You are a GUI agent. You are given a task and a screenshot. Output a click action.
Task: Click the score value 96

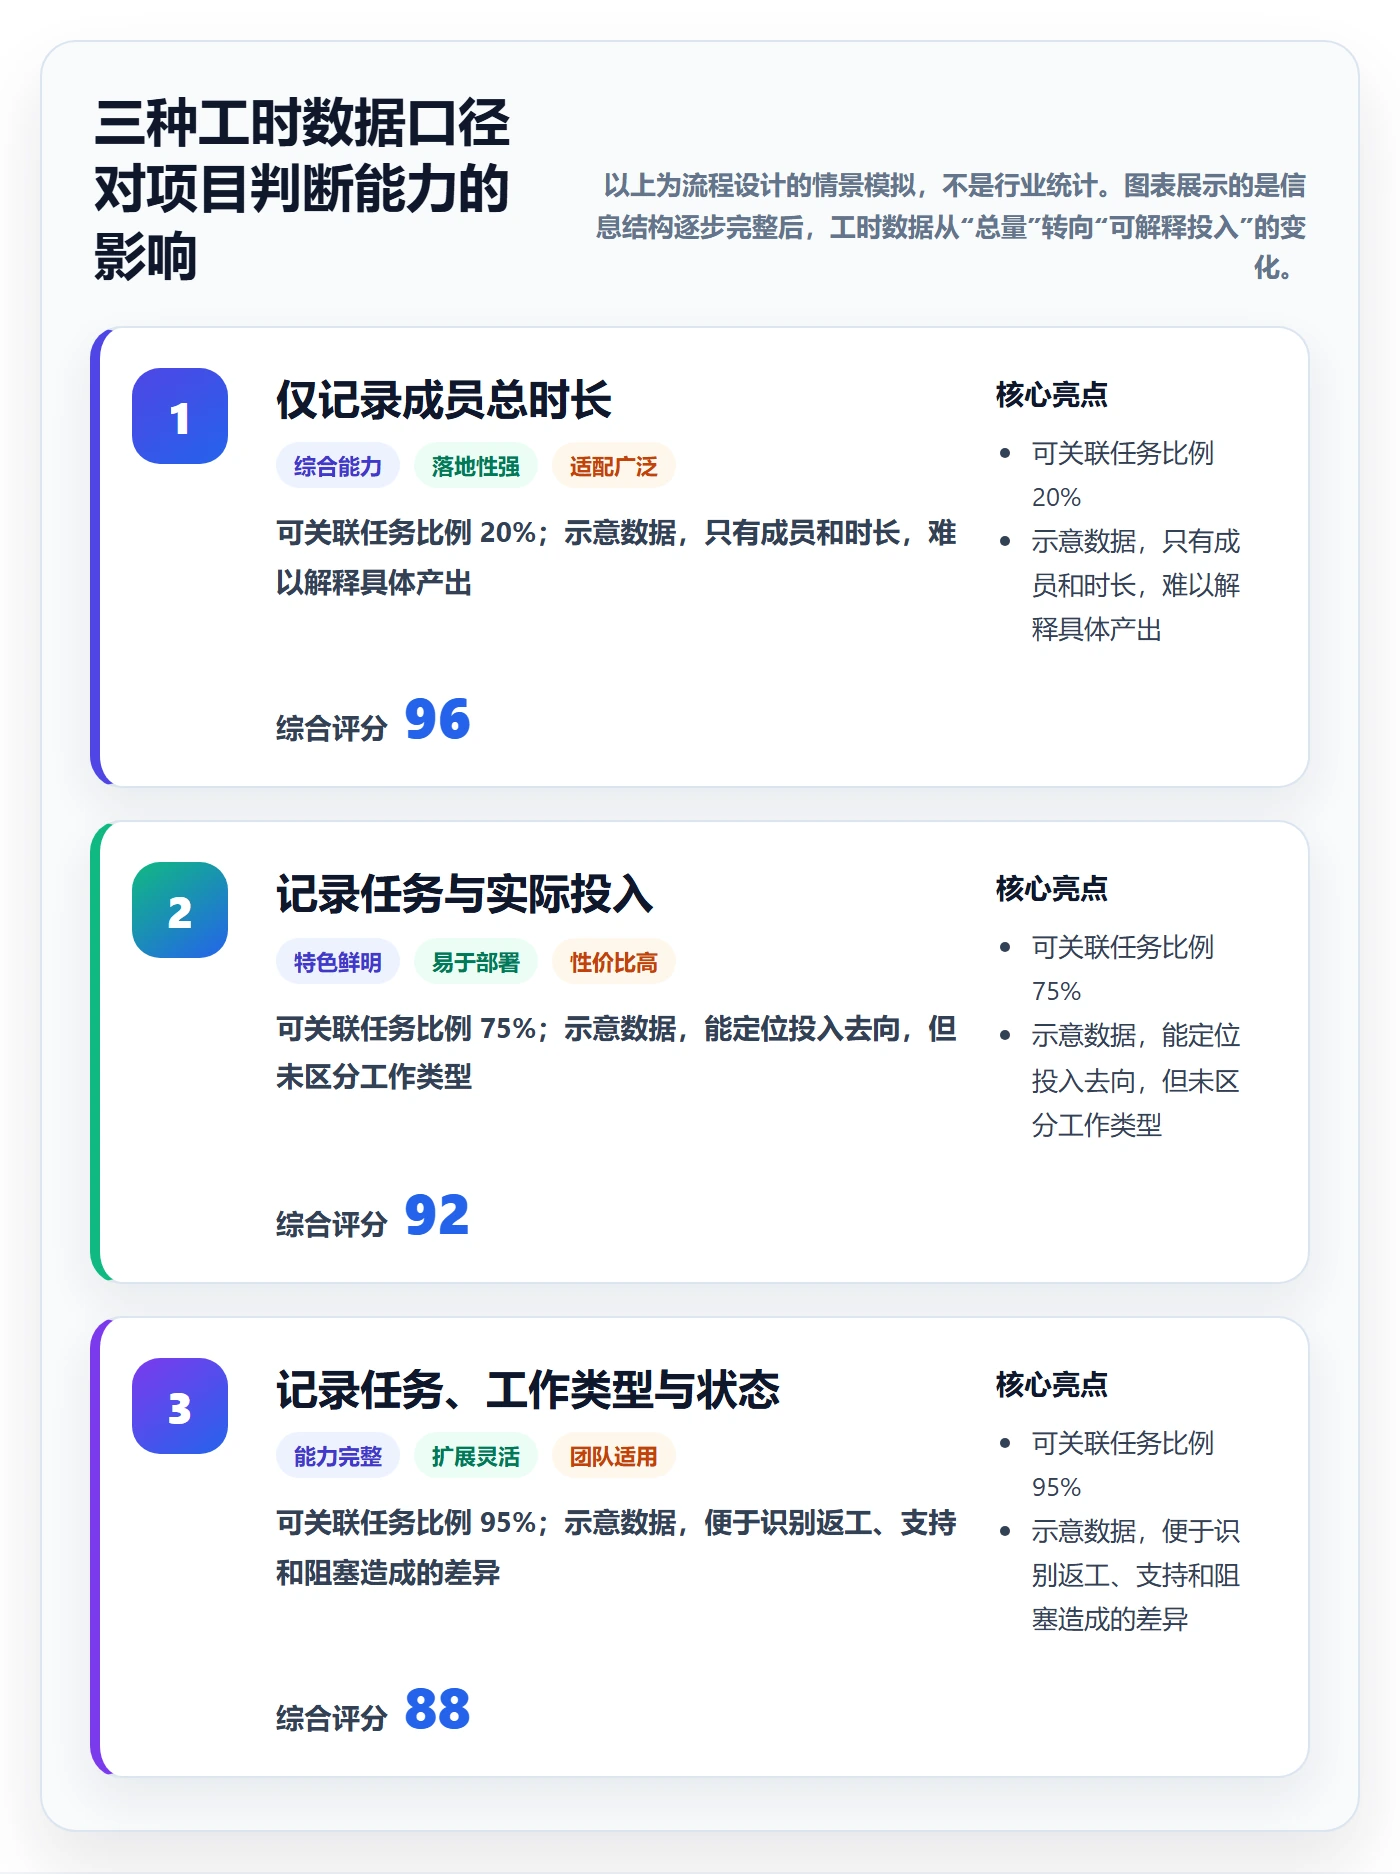tap(437, 720)
